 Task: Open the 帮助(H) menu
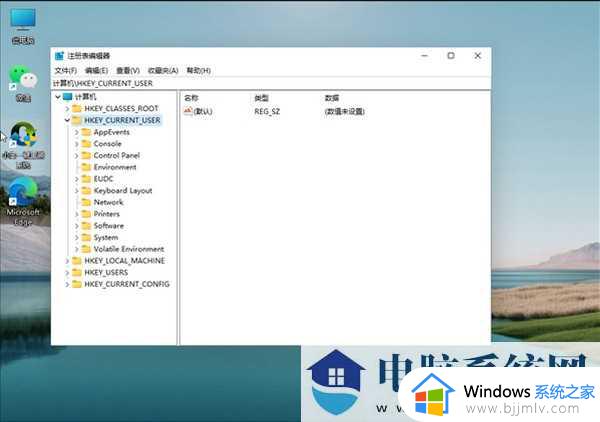(x=199, y=70)
